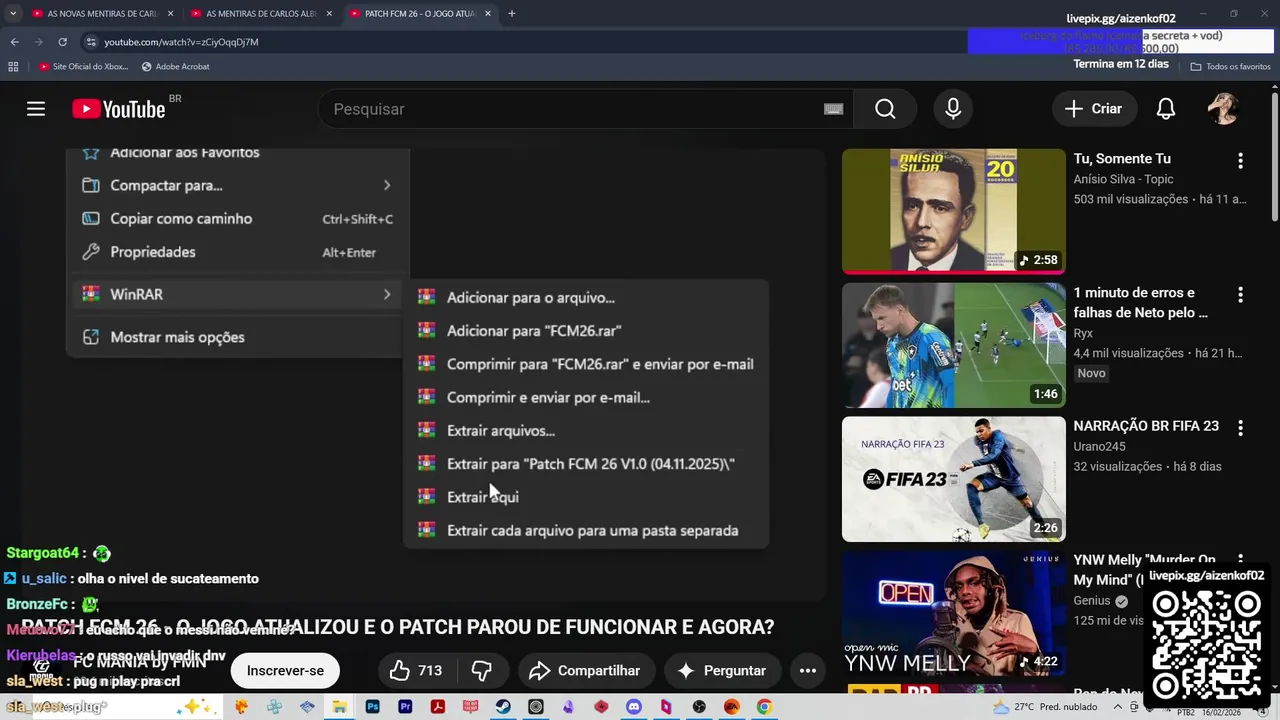Open Google Chrome from the taskbar

[764, 707]
